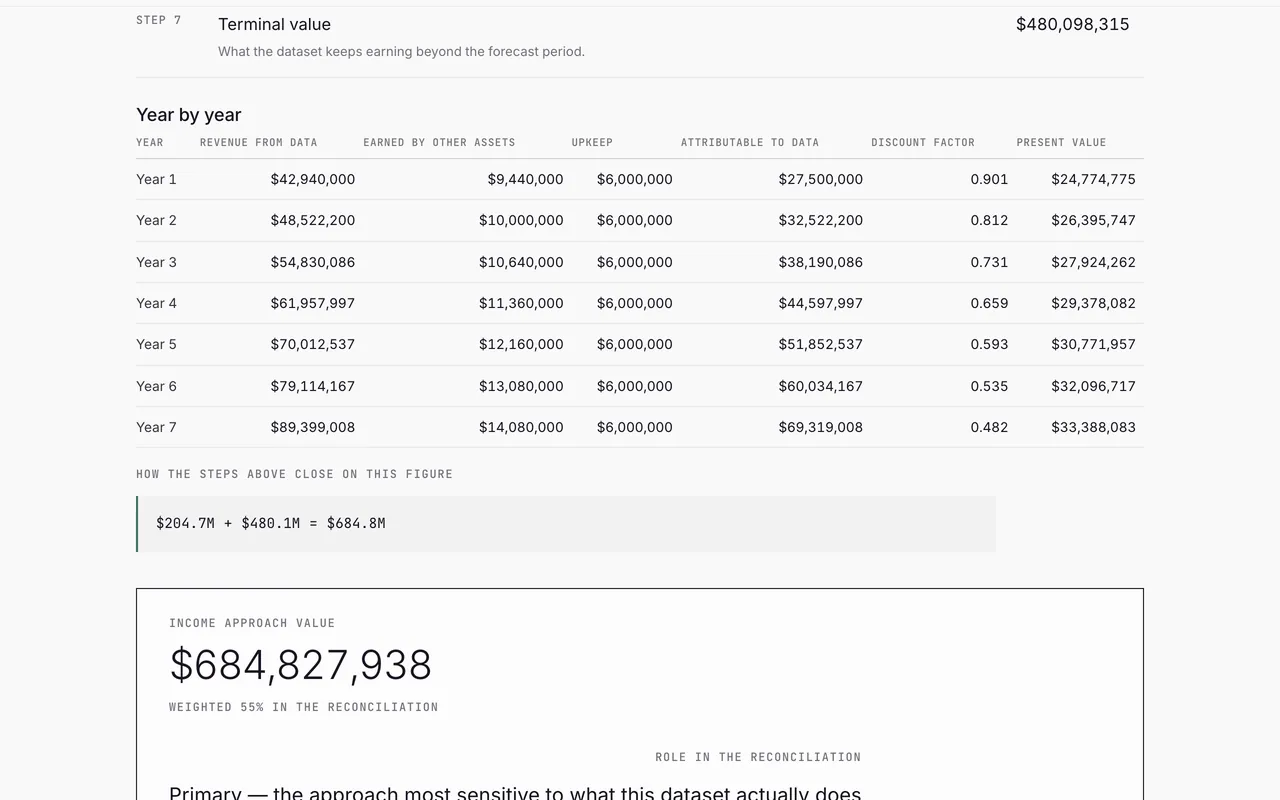Viewport: 1280px width, 800px height.
Task: Click WEIGHTED 55% IN THE RECONCILIATION text
Action: tap(304, 707)
